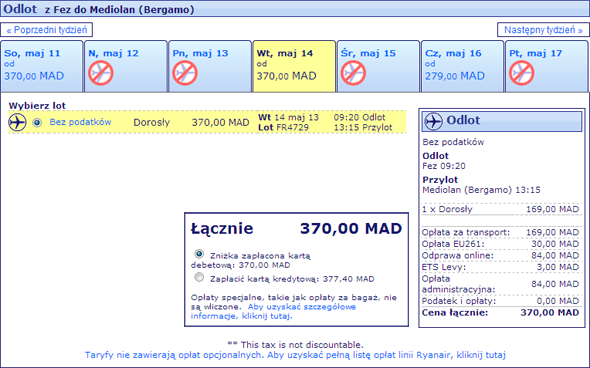The width and height of the screenshot is (590, 368).
Task: Click the flight FR4729 details row
Action: (x=207, y=122)
